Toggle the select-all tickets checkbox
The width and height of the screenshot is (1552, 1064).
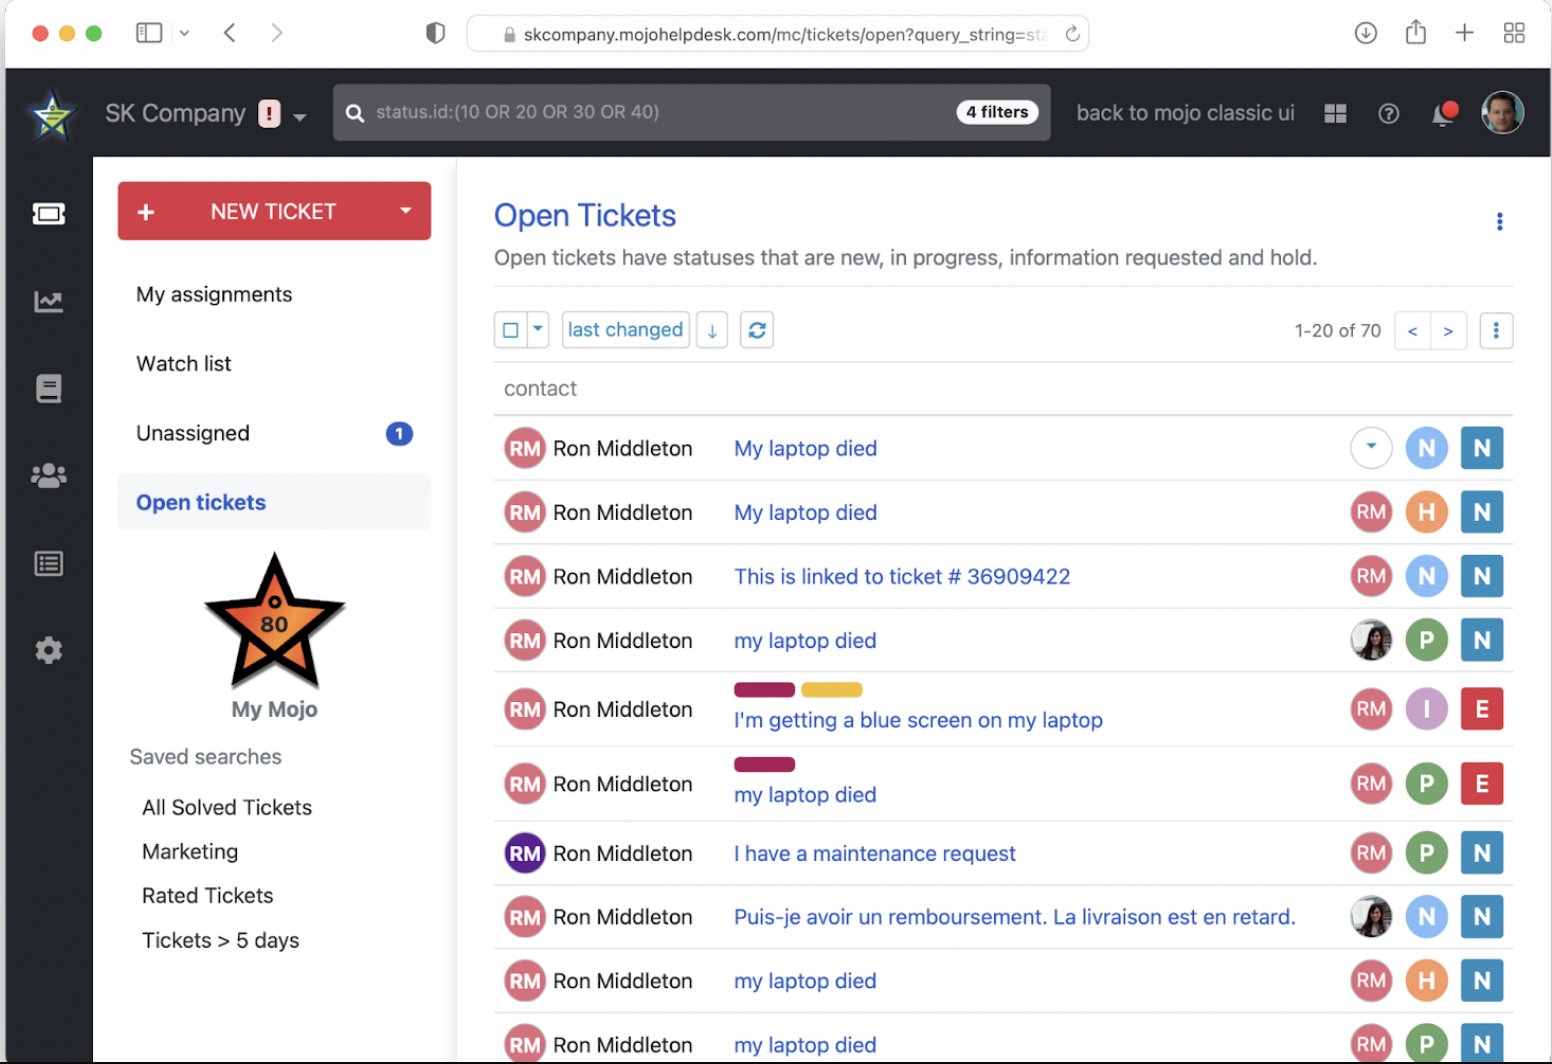pos(510,329)
